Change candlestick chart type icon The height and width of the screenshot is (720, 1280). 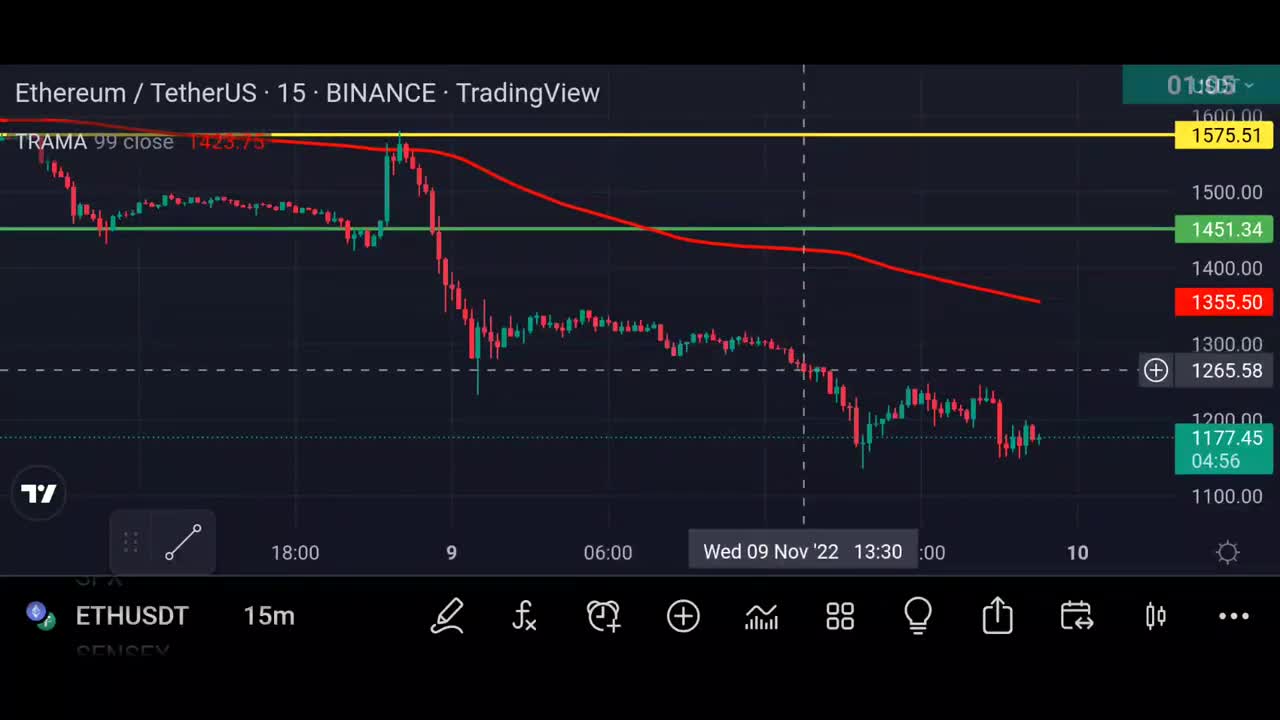point(1155,616)
